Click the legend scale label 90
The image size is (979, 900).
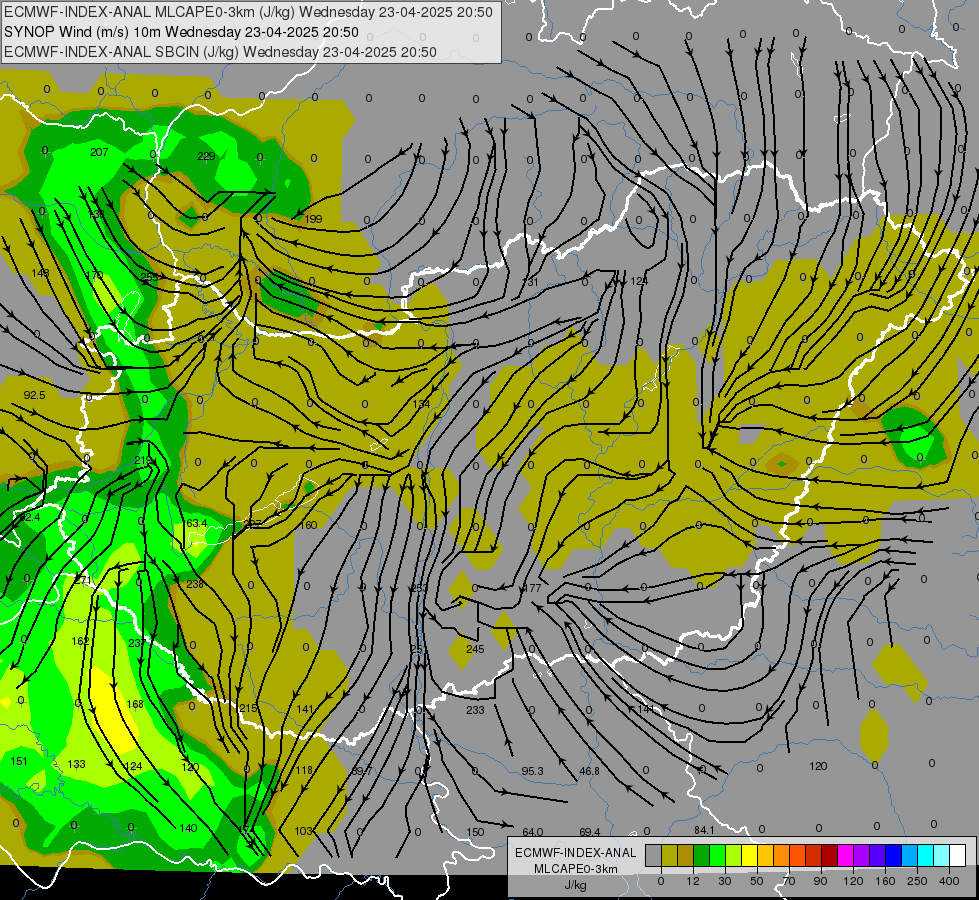point(820,881)
